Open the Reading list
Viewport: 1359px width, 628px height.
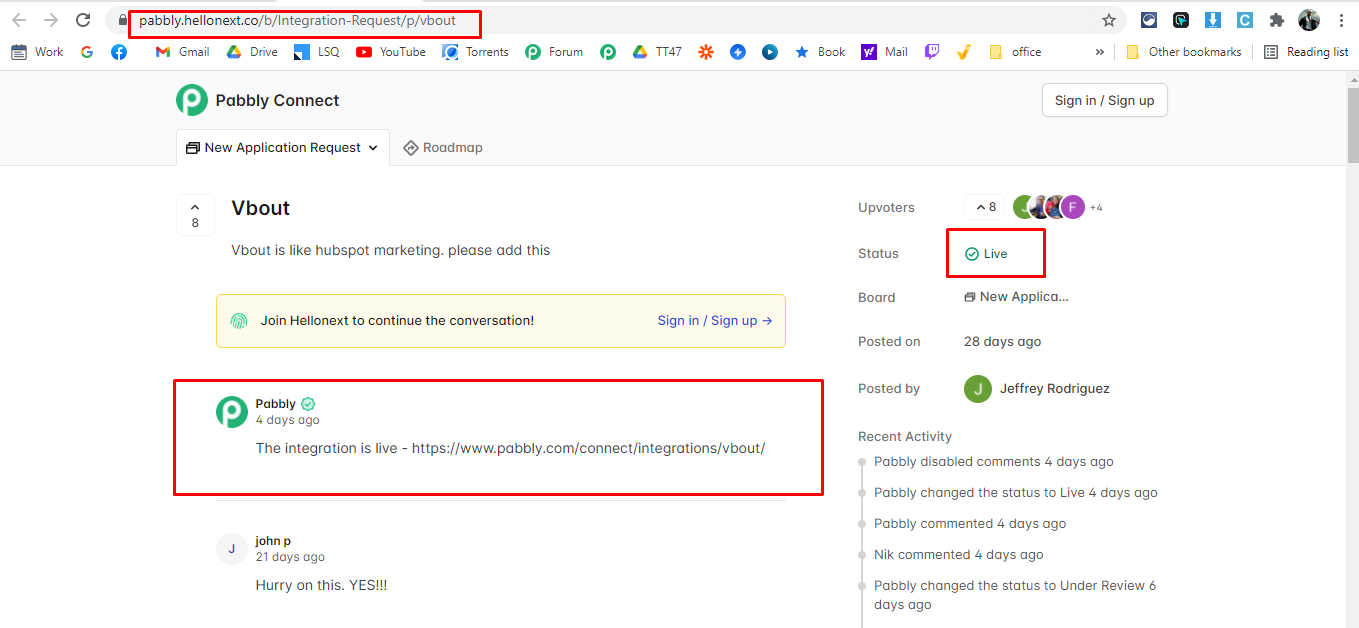point(1306,52)
